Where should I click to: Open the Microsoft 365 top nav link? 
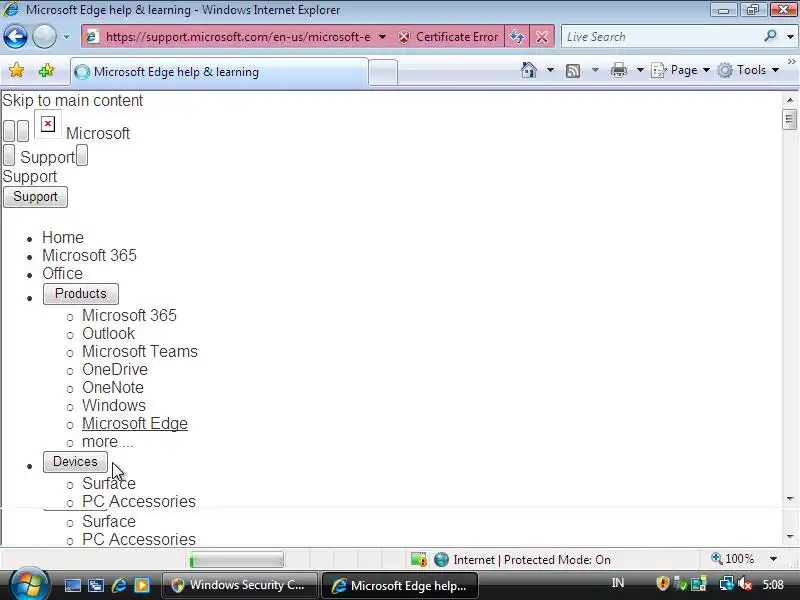point(89,255)
